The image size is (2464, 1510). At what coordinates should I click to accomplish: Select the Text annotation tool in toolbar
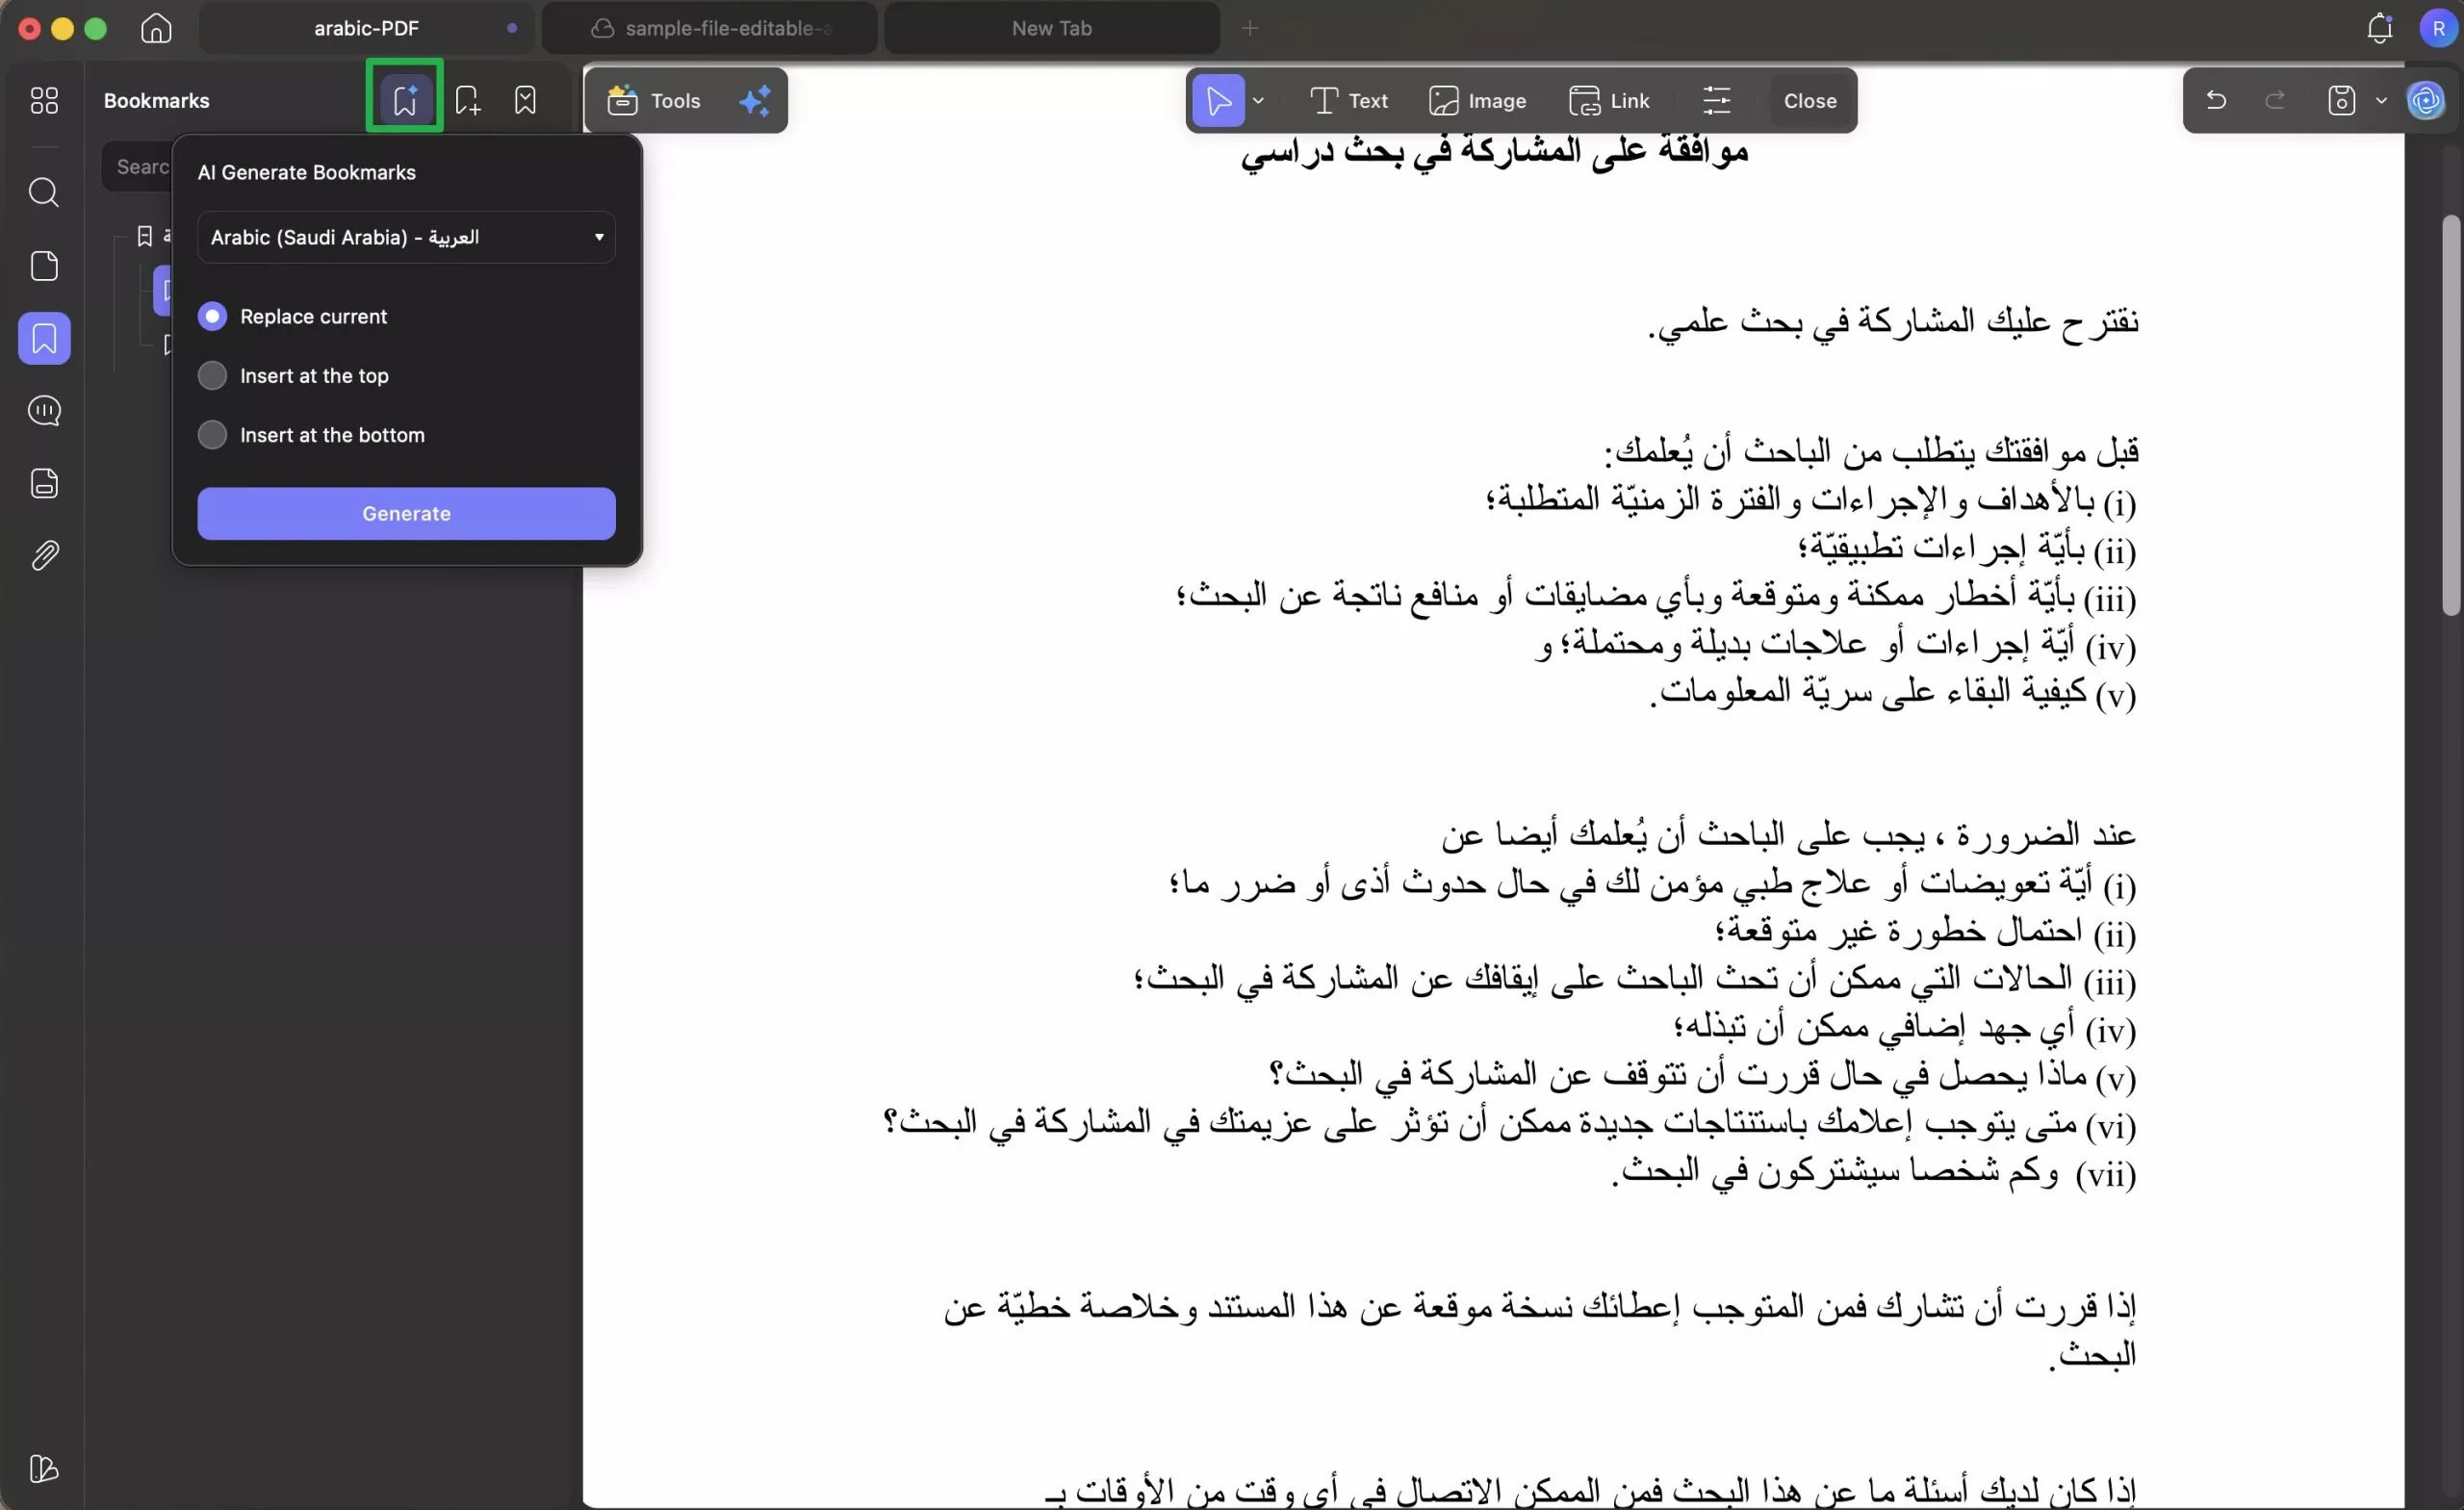tap(1350, 100)
